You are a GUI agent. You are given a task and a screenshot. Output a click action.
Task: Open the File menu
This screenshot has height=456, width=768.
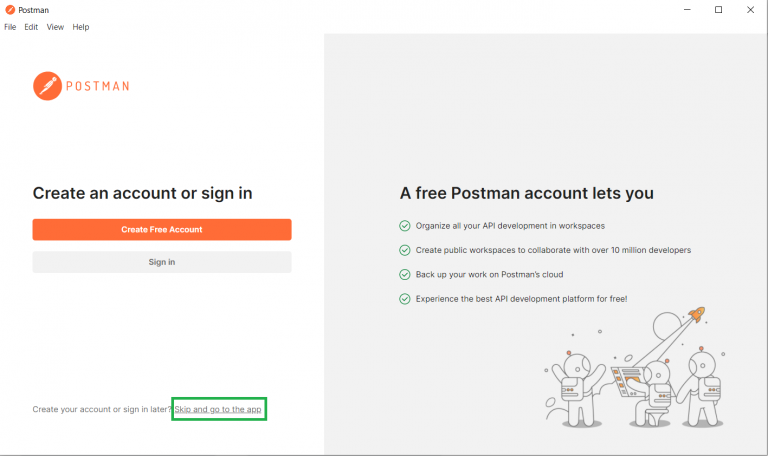(10, 27)
